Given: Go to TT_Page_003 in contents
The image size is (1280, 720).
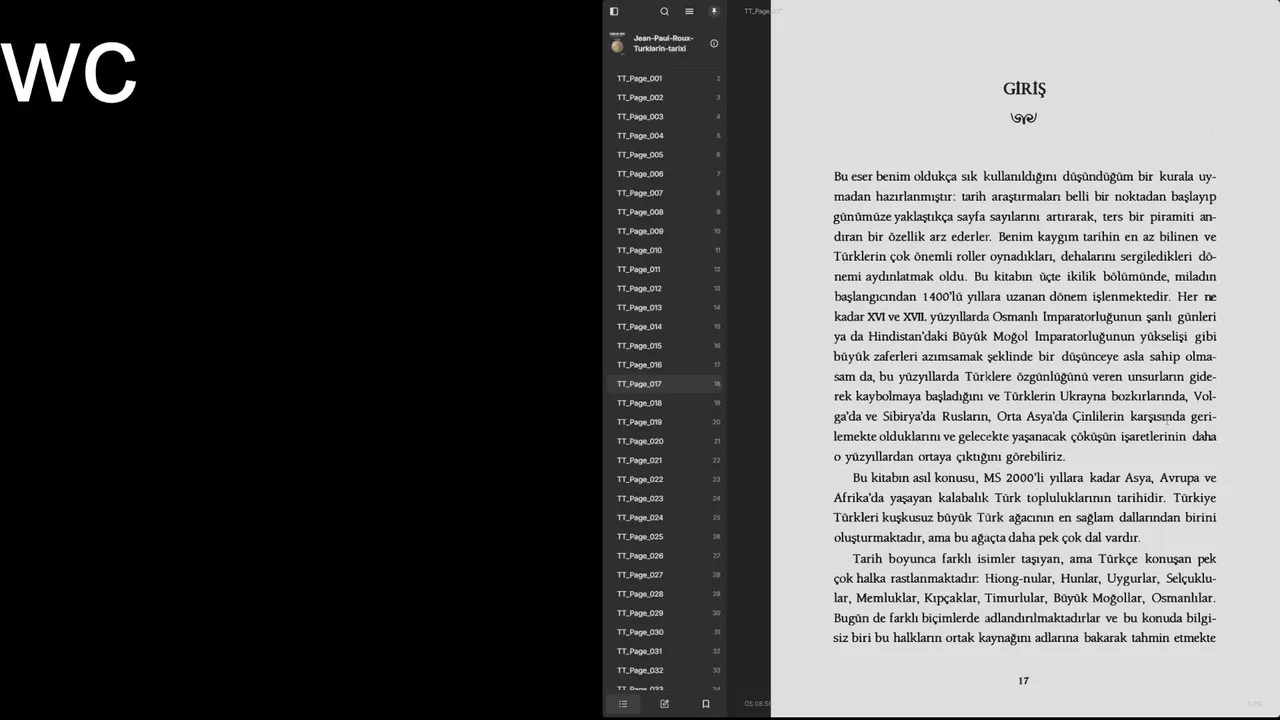Looking at the screenshot, I should click(x=665, y=116).
